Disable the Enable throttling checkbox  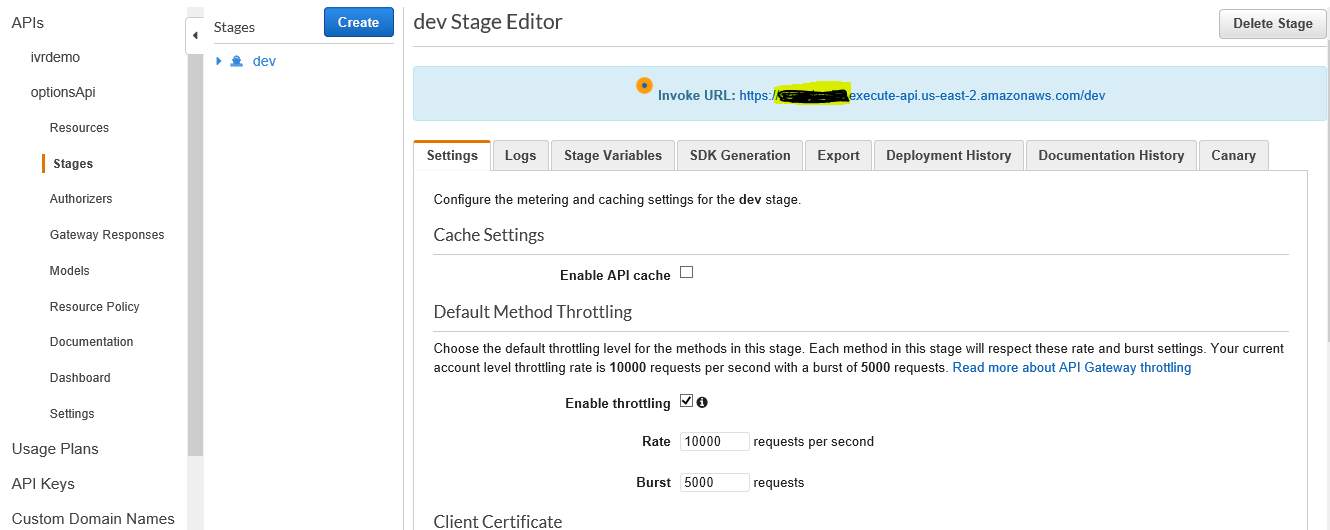[x=686, y=401]
